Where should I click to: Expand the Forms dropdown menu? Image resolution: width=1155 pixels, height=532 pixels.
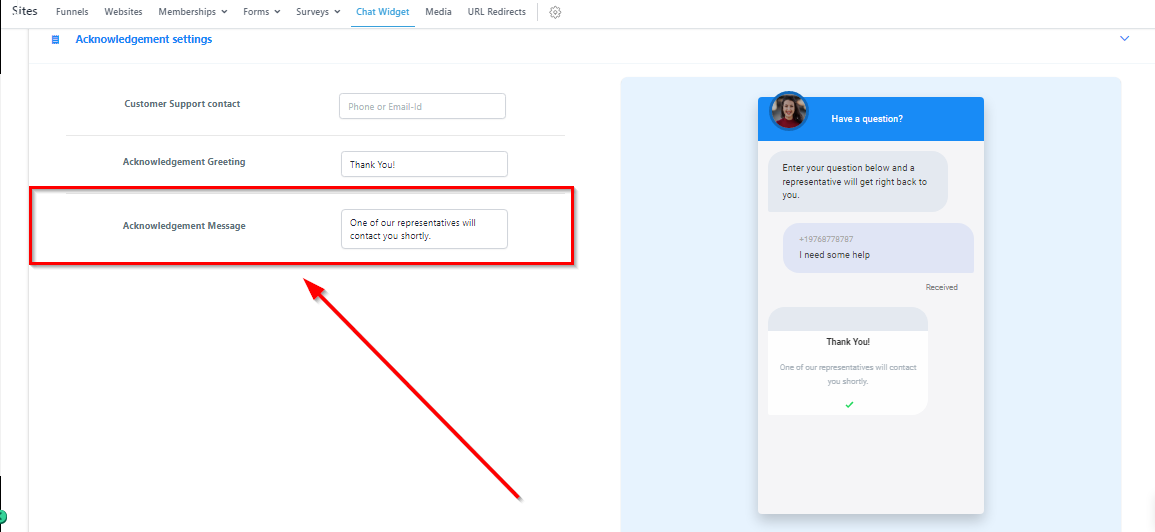(x=261, y=12)
